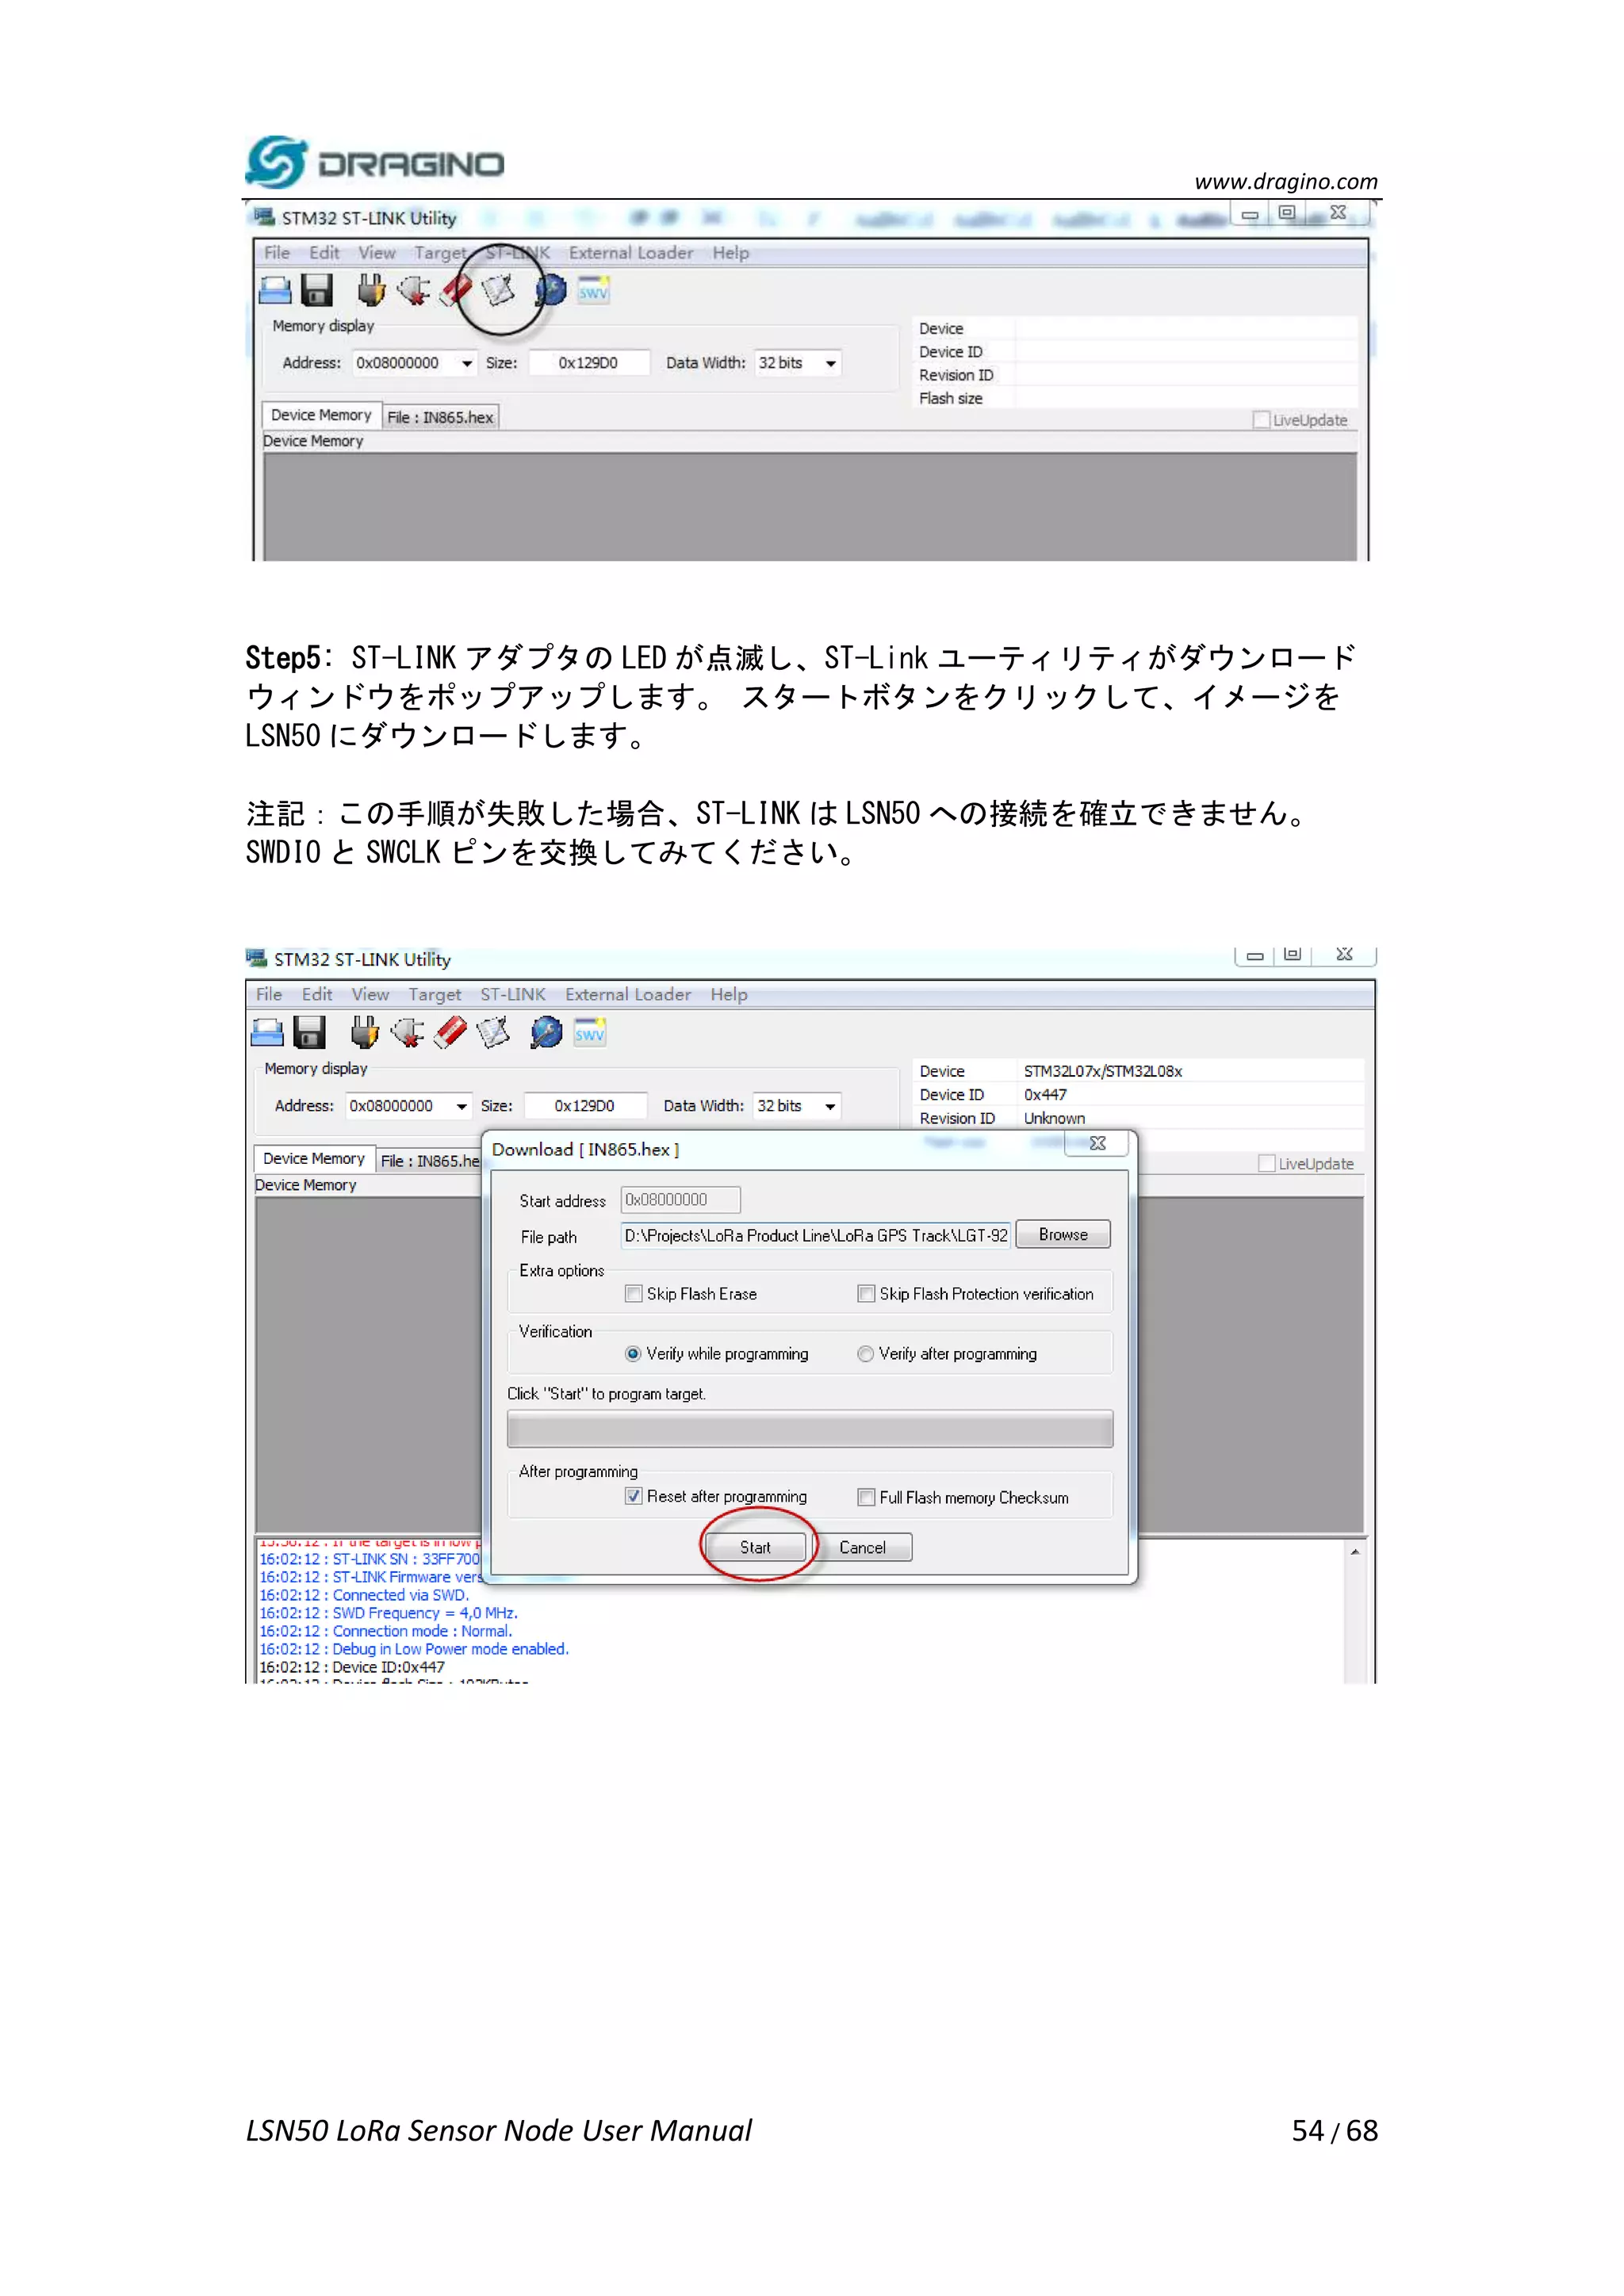Viewport: 1624px width, 2296px height.
Task: Switch to Device Memory tab in lower window
Action: click(314, 1158)
